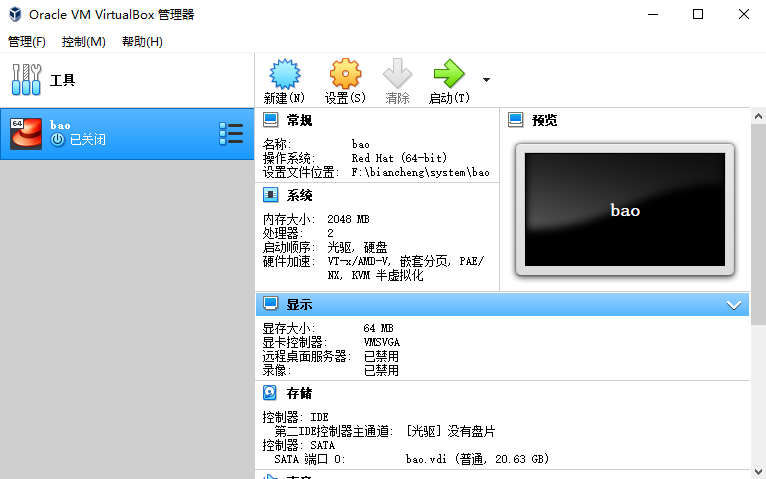Open the 预览 section title
This screenshot has width=766, height=479.
544,120
